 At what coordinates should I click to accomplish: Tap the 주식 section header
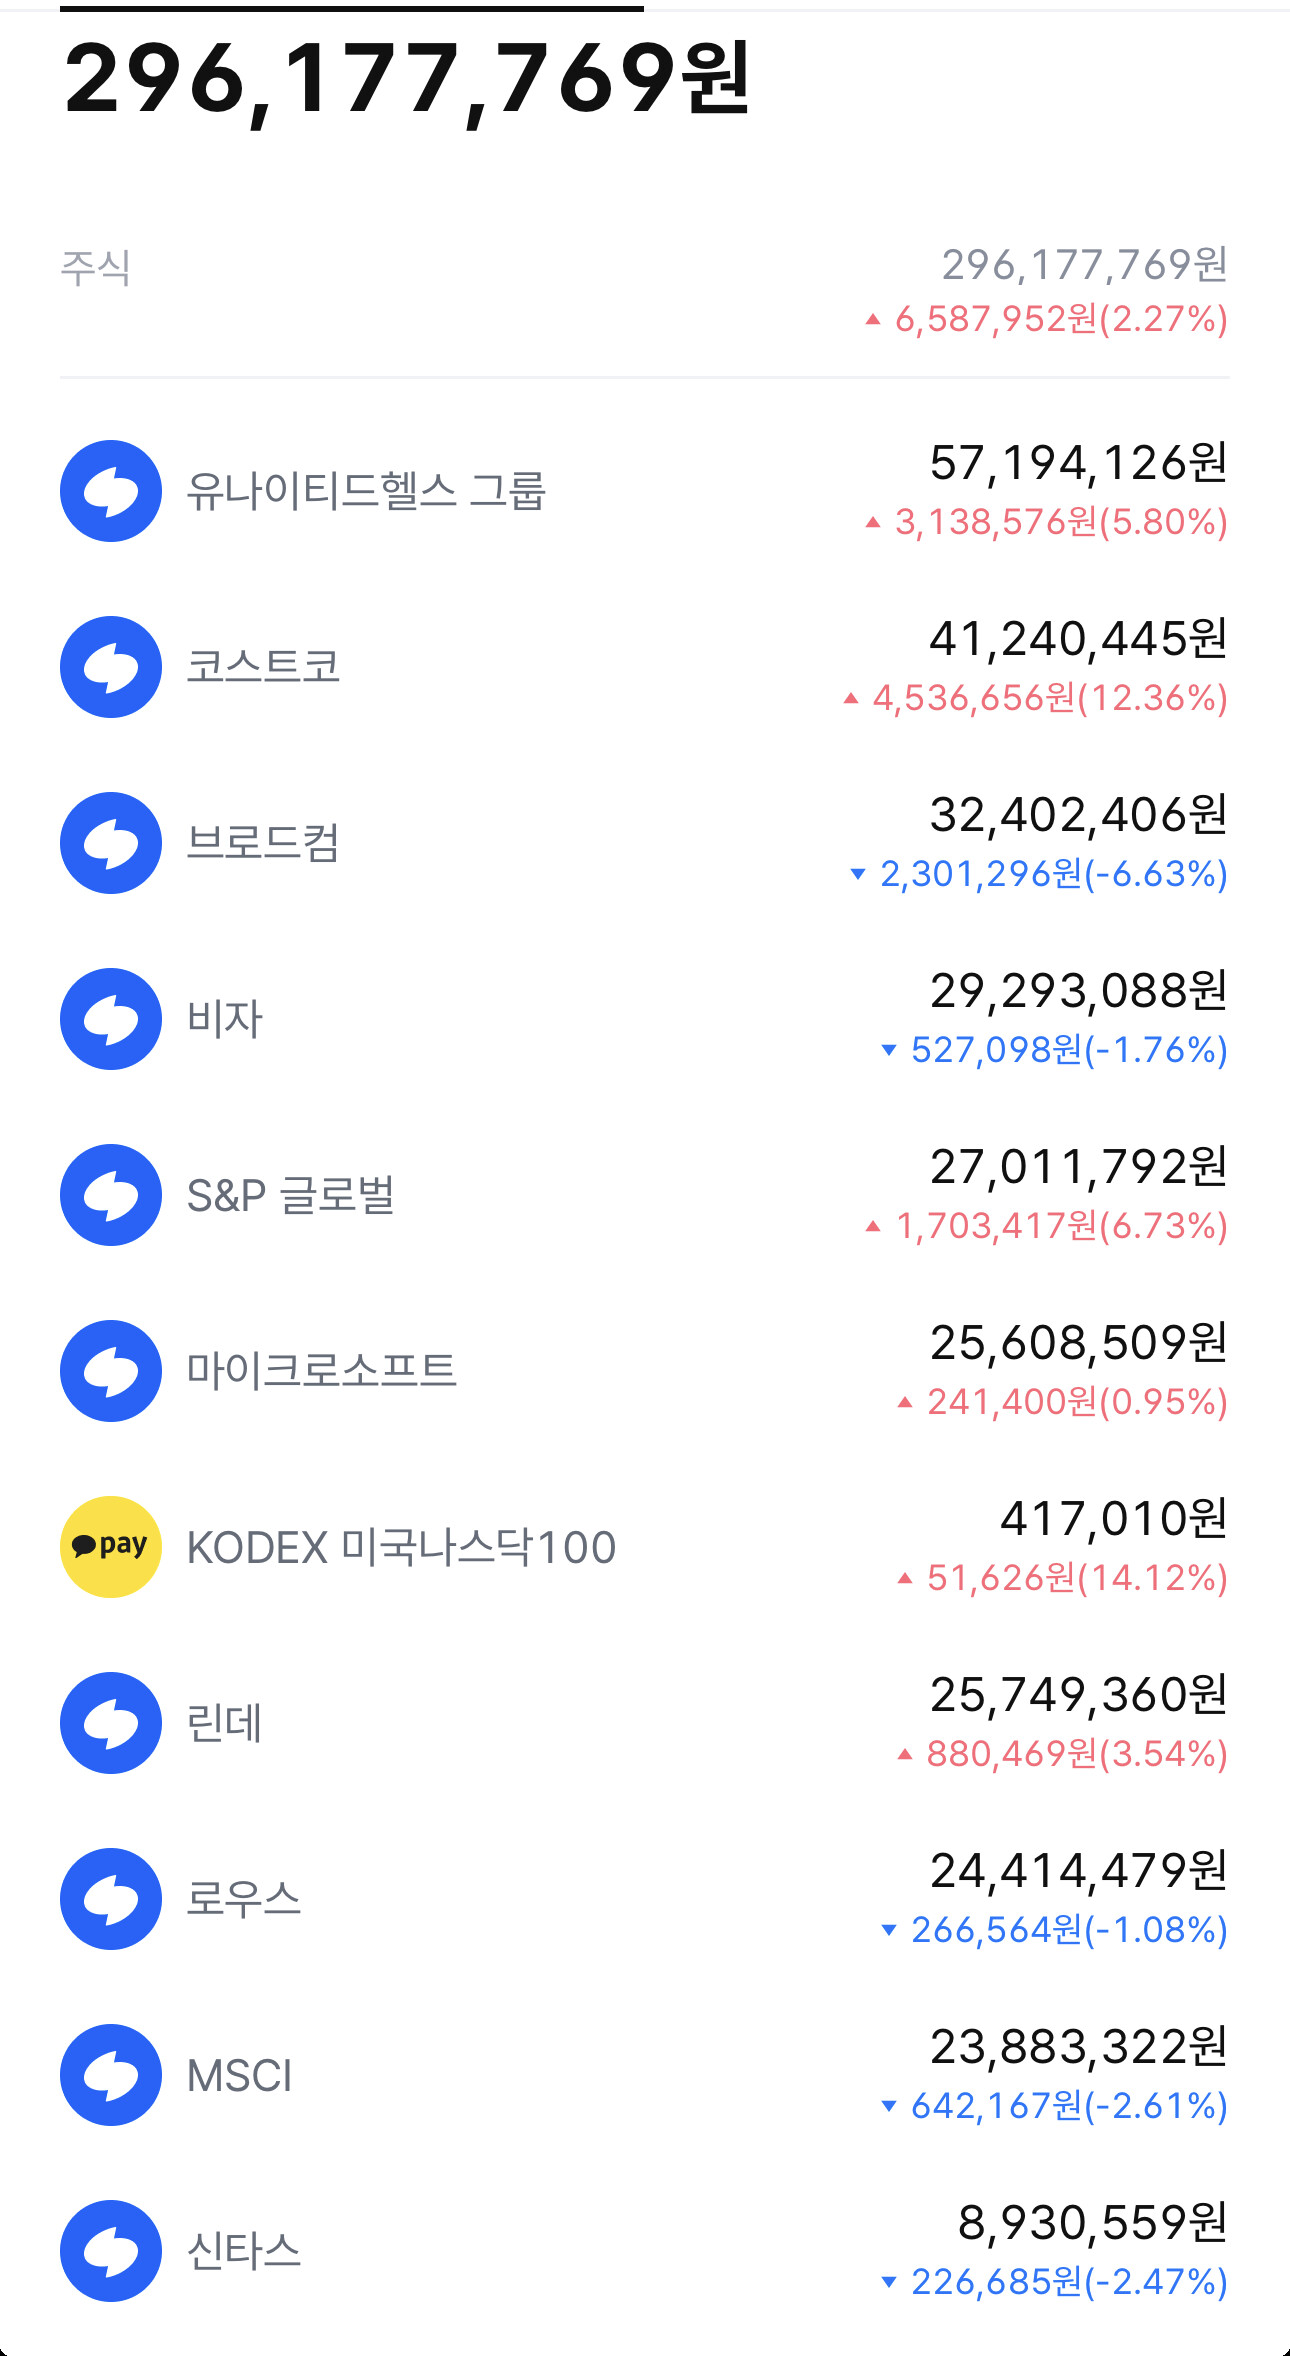[x=95, y=267]
